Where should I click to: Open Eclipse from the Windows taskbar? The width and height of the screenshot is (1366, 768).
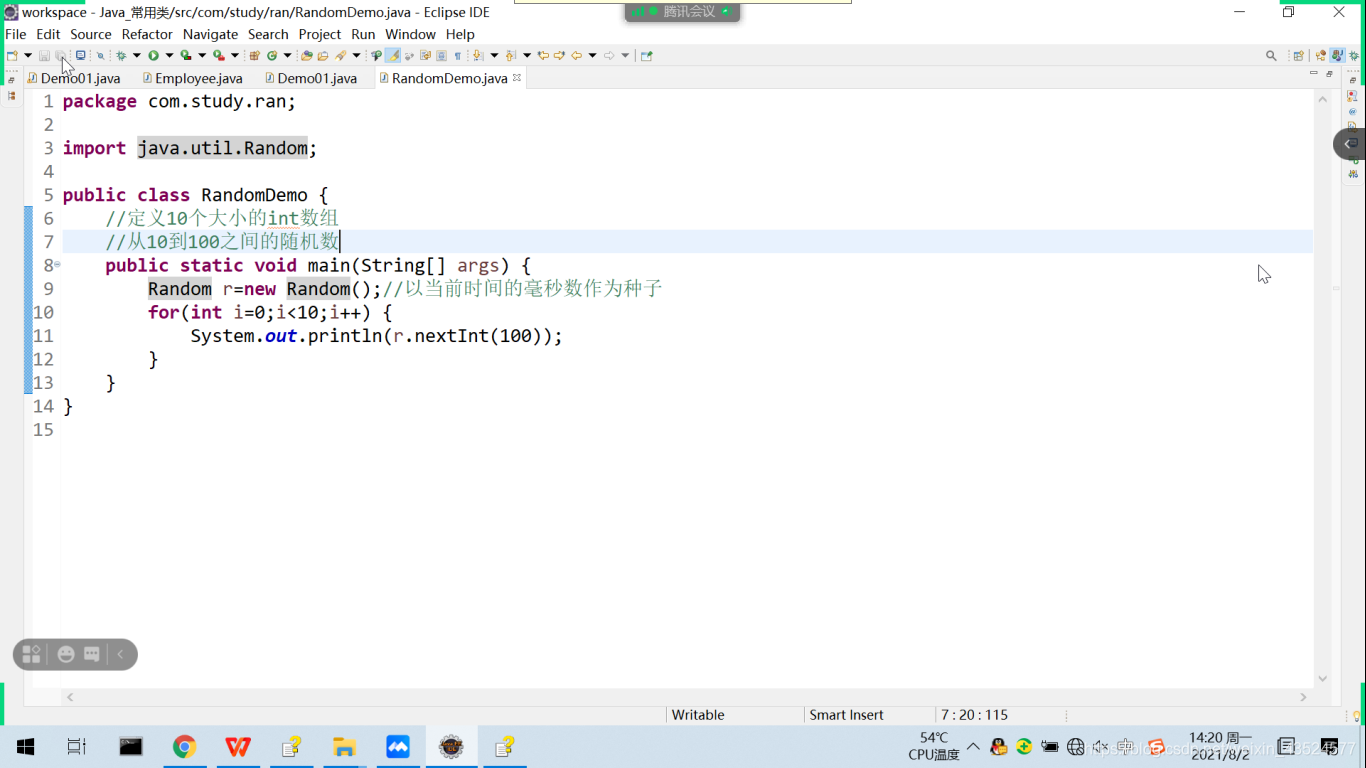coord(452,746)
